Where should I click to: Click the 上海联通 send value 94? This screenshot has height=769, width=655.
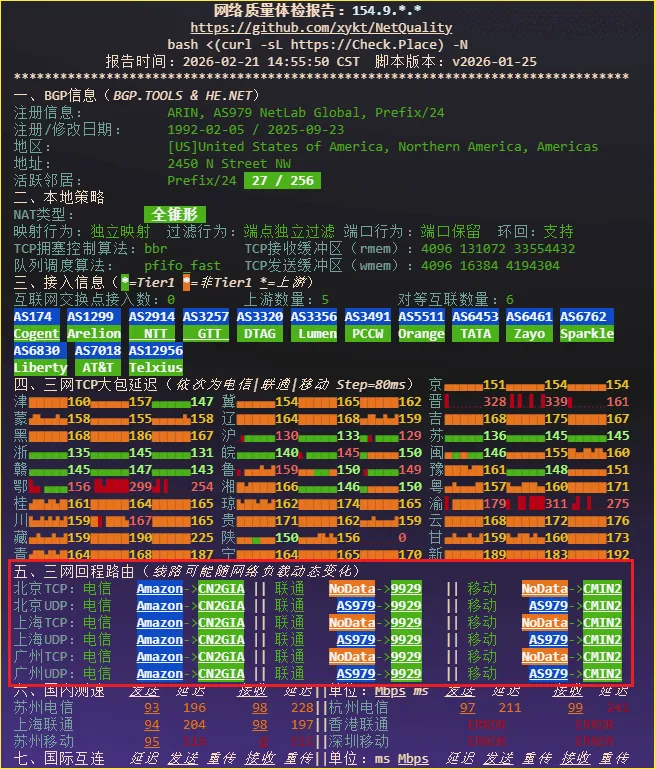[x=151, y=724]
